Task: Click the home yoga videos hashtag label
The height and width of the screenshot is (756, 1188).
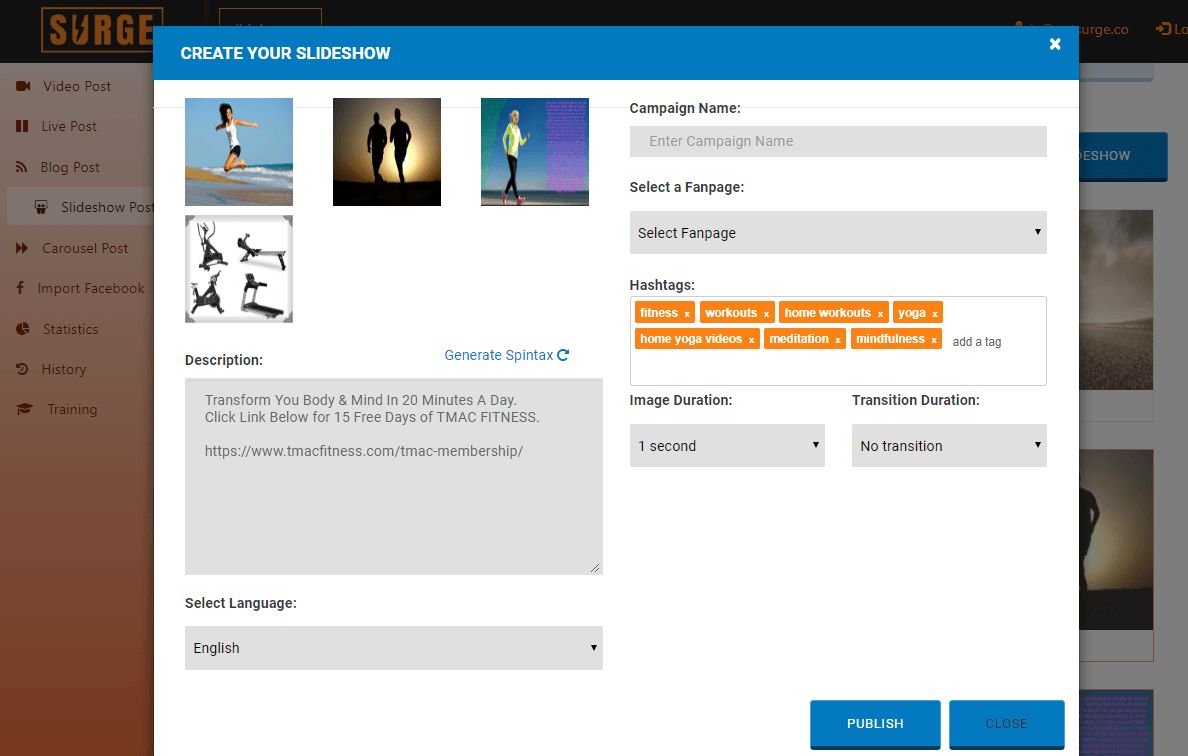Action: [x=690, y=339]
